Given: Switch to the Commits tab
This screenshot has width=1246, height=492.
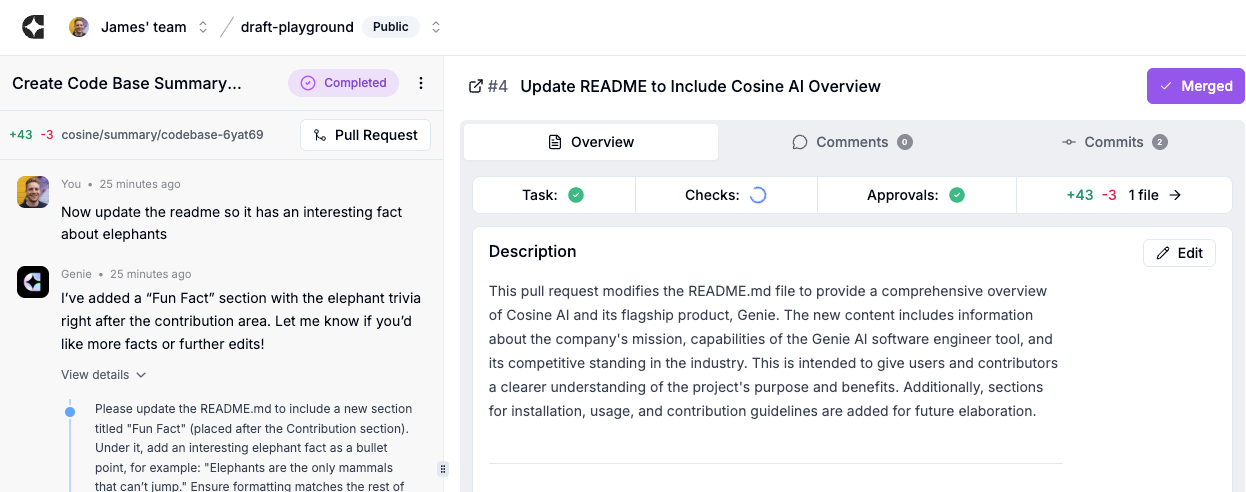Looking at the screenshot, I should 1114,142.
